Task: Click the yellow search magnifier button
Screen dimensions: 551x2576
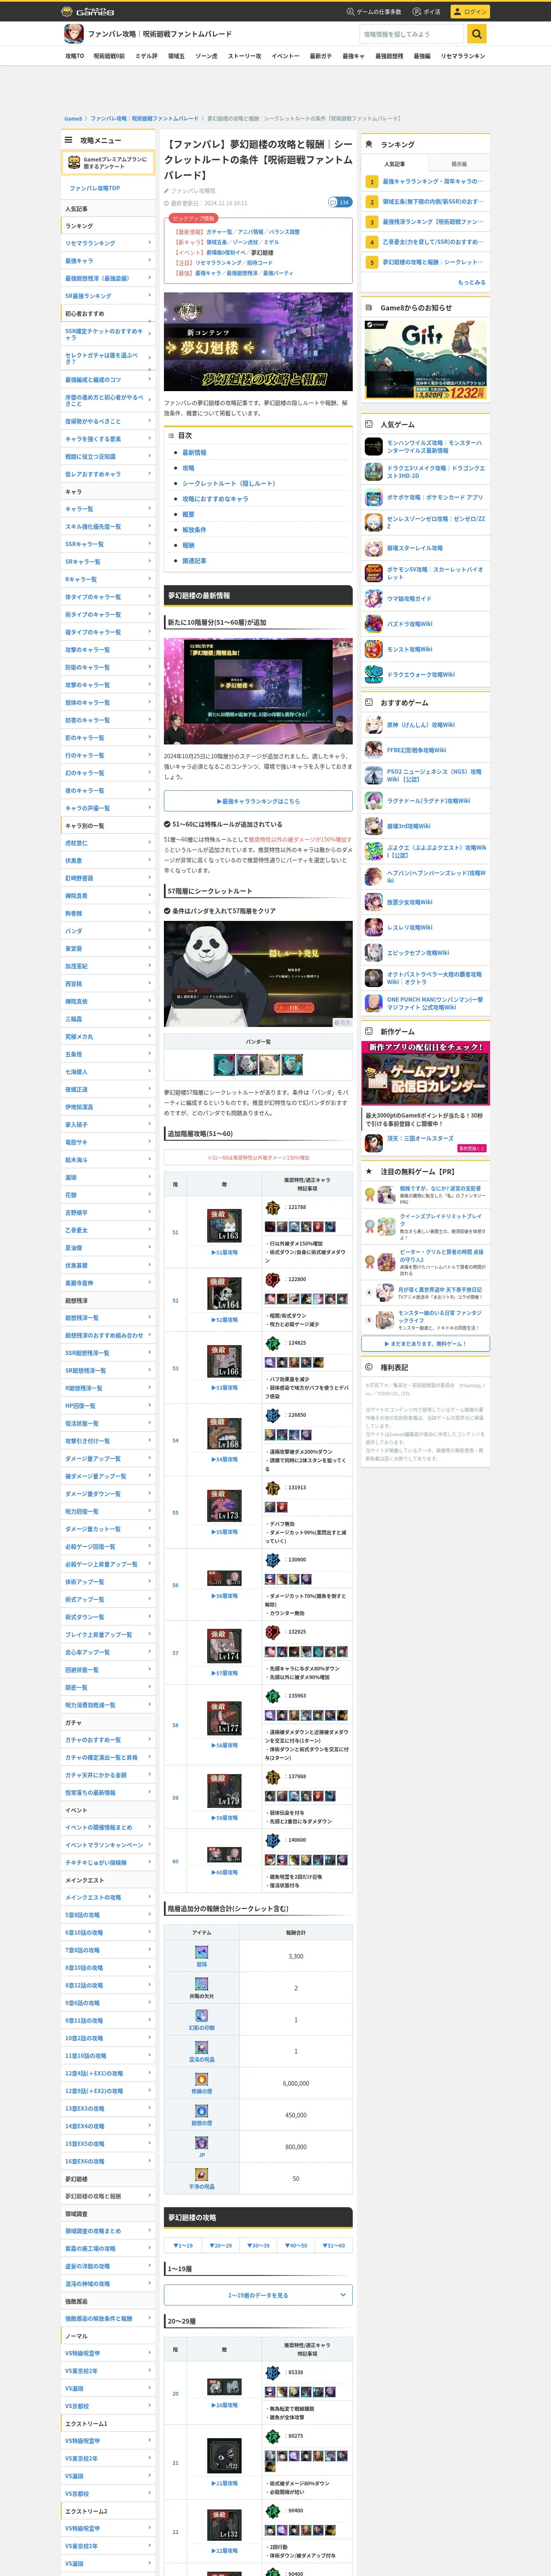Action: click(477, 34)
